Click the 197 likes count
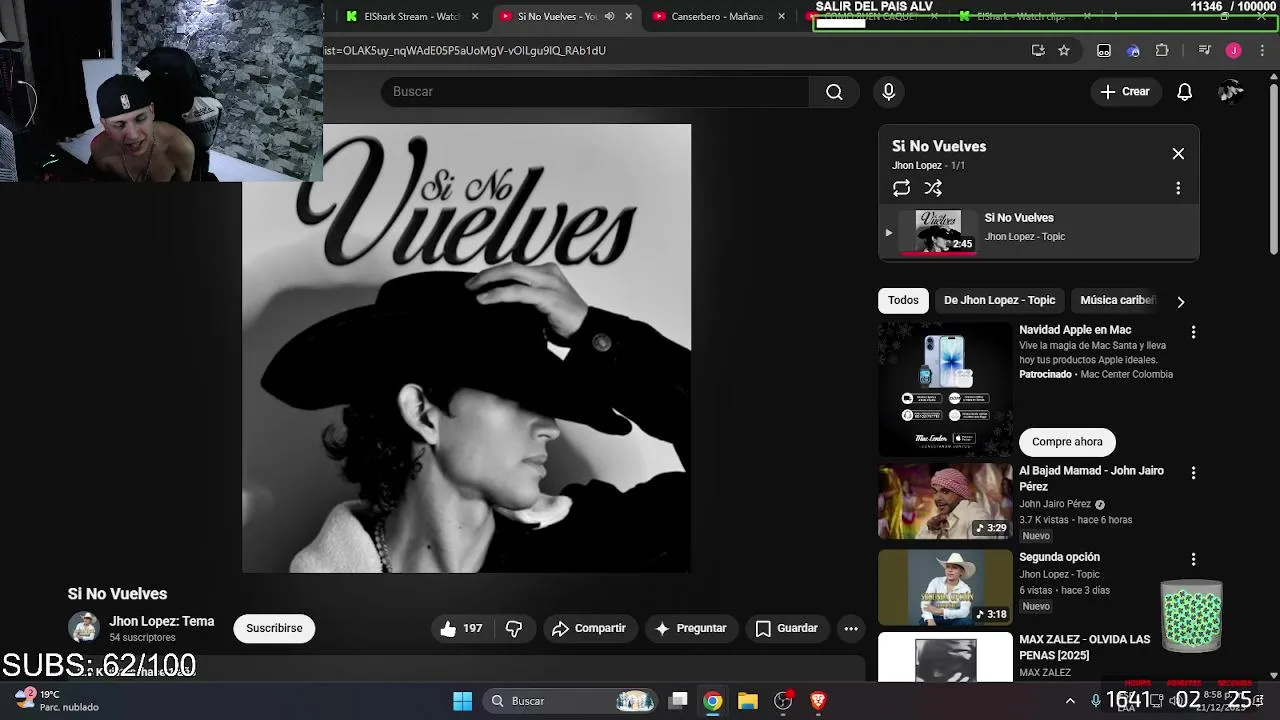Viewport: 1280px width, 720px height. 472,628
